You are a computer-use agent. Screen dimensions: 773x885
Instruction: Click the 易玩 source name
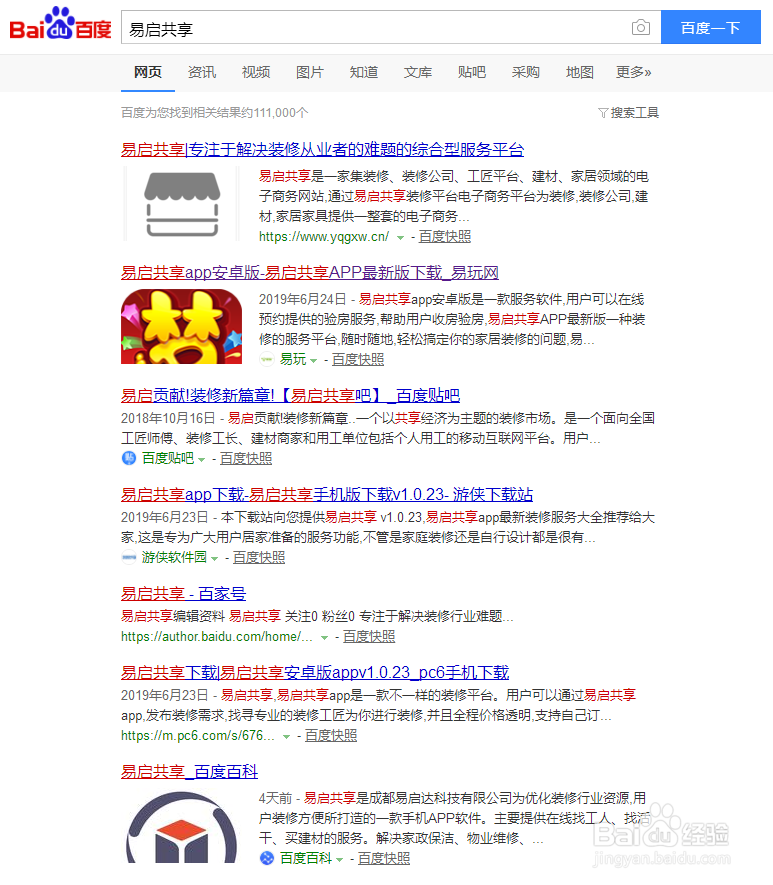[293, 360]
